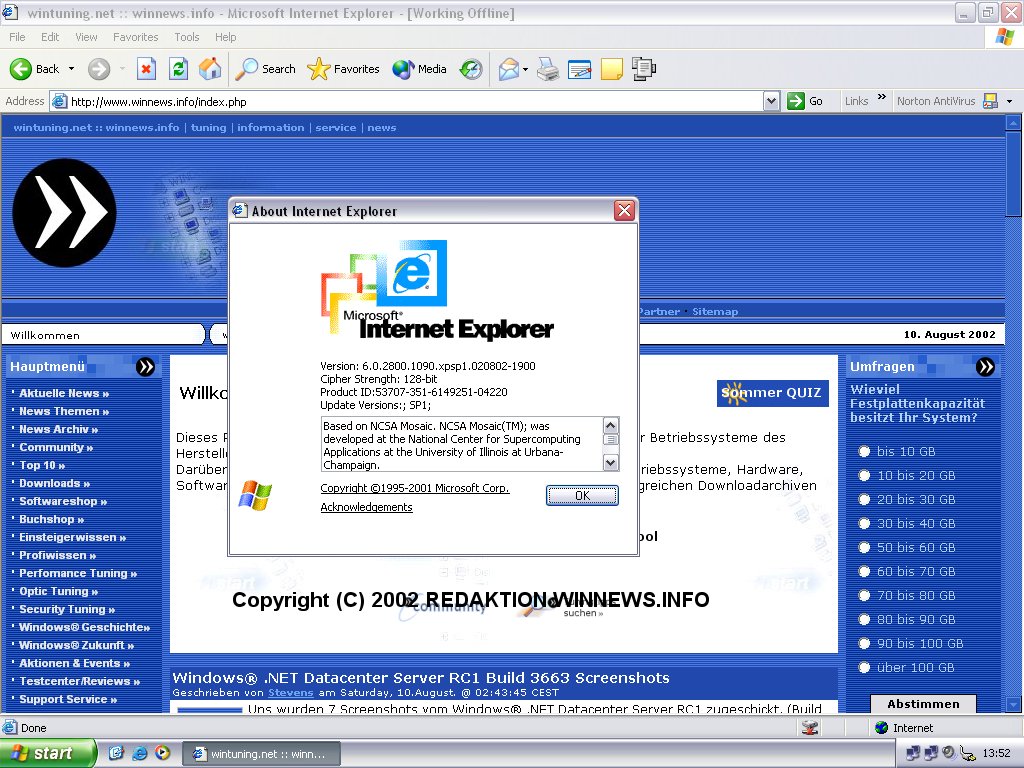Image resolution: width=1024 pixels, height=768 pixels.
Task: Open the View menu
Action: point(86,37)
